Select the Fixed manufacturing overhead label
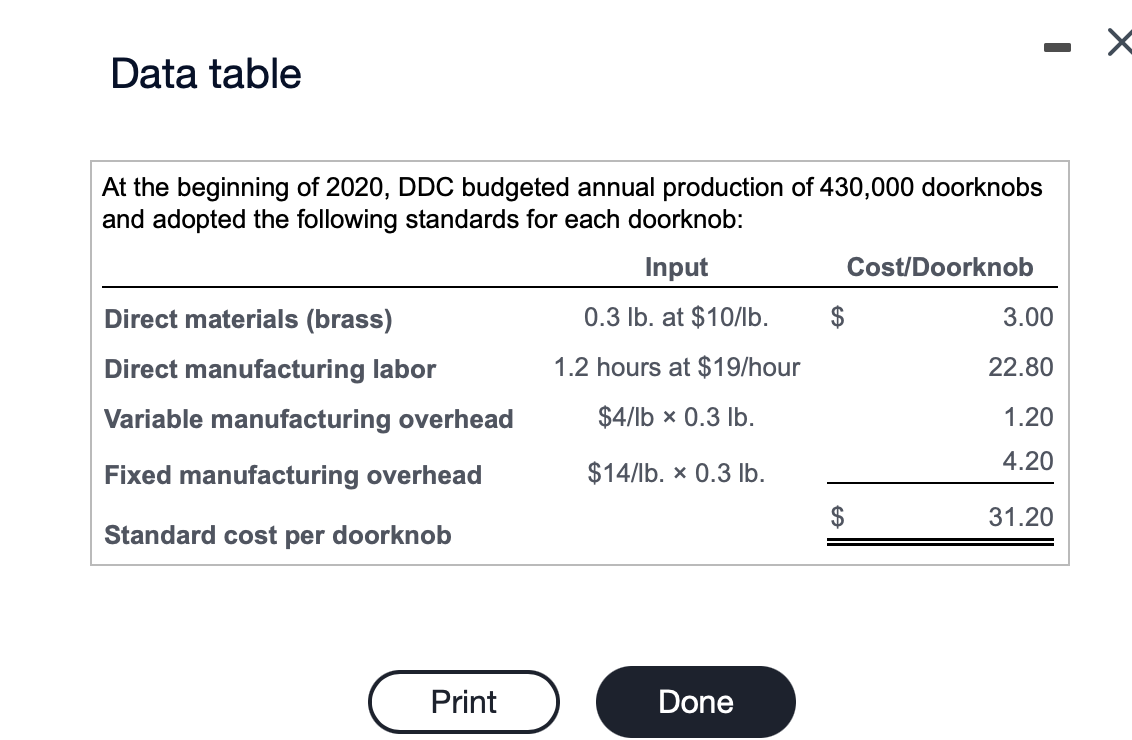This screenshot has width=1132, height=740. (x=293, y=474)
